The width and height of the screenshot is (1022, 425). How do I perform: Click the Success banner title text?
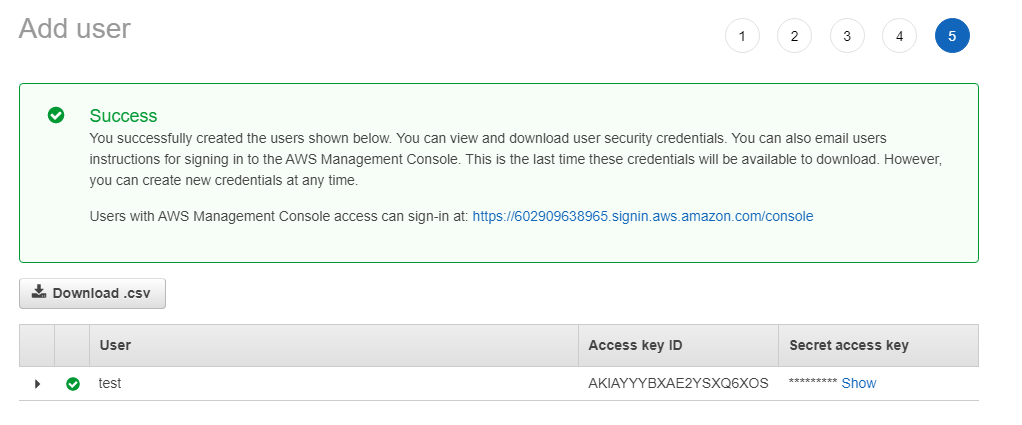pyautogui.click(x=123, y=116)
